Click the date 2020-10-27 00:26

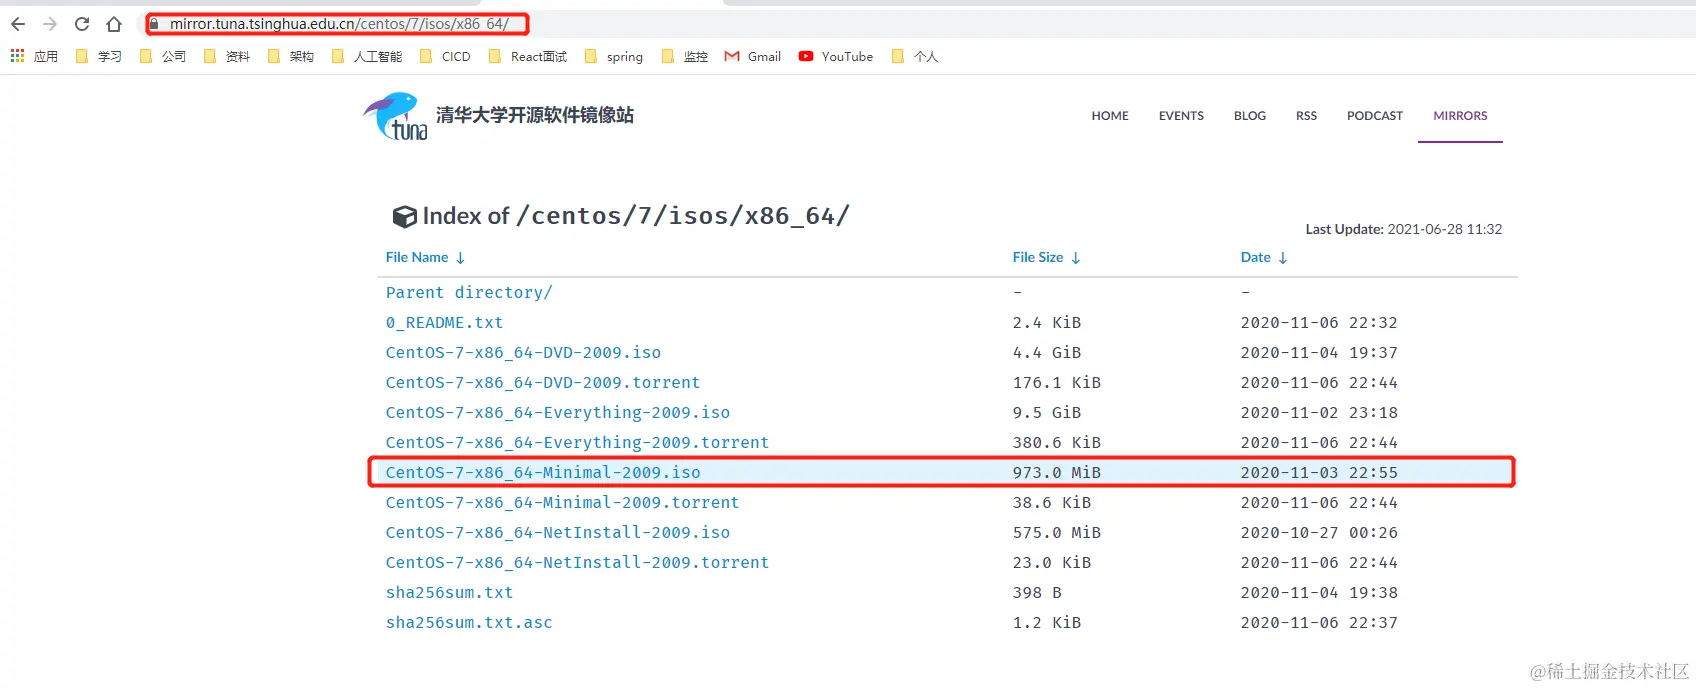click(1319, 533)
